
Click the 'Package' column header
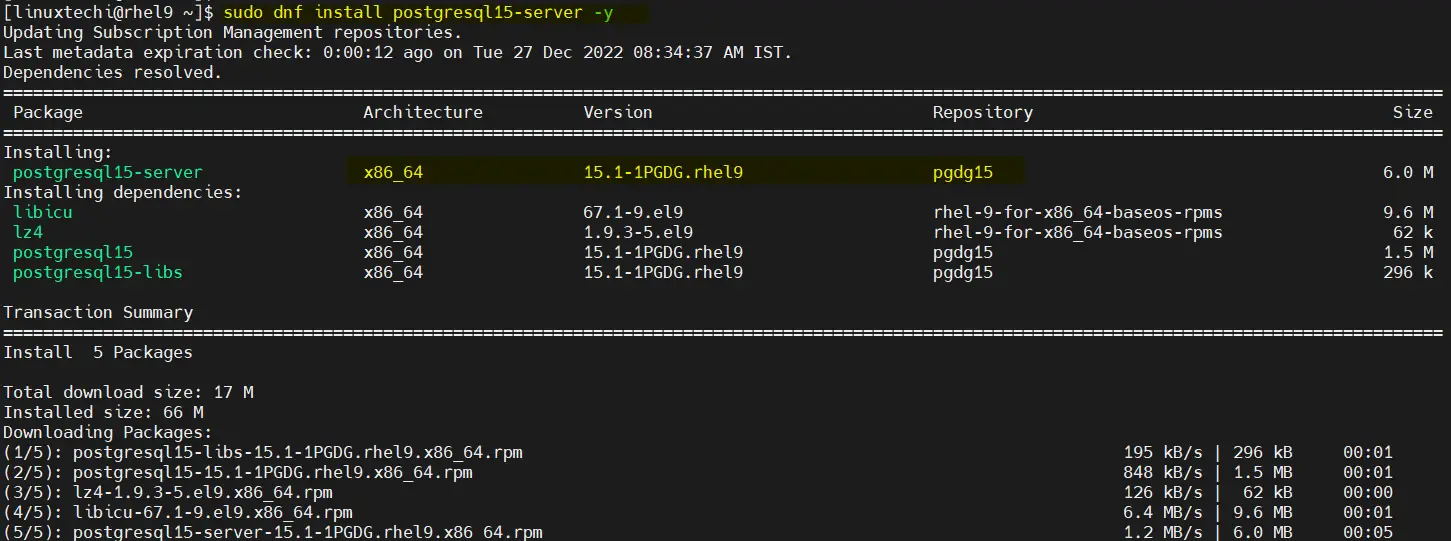[48, 112]
